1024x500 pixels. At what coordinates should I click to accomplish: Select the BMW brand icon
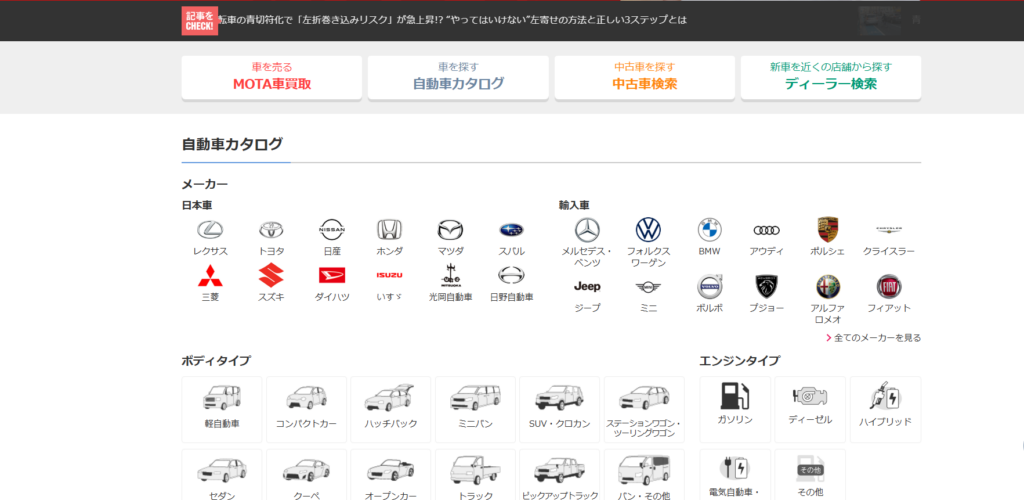709,230
